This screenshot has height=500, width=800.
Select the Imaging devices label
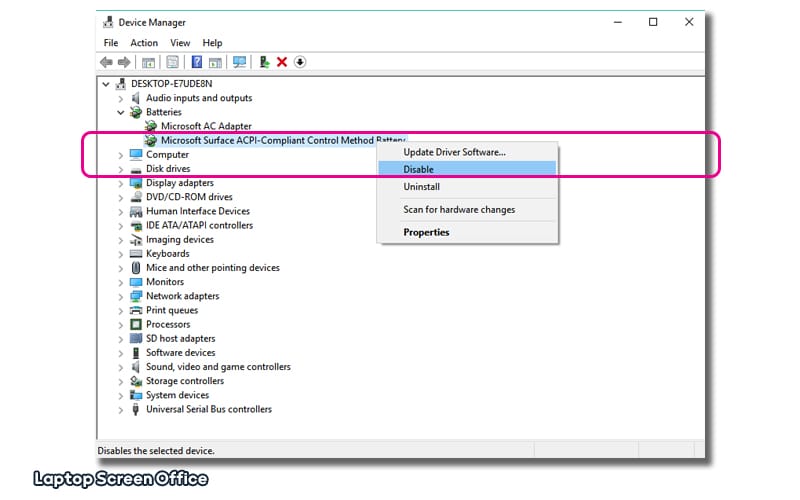click(180, 239)
